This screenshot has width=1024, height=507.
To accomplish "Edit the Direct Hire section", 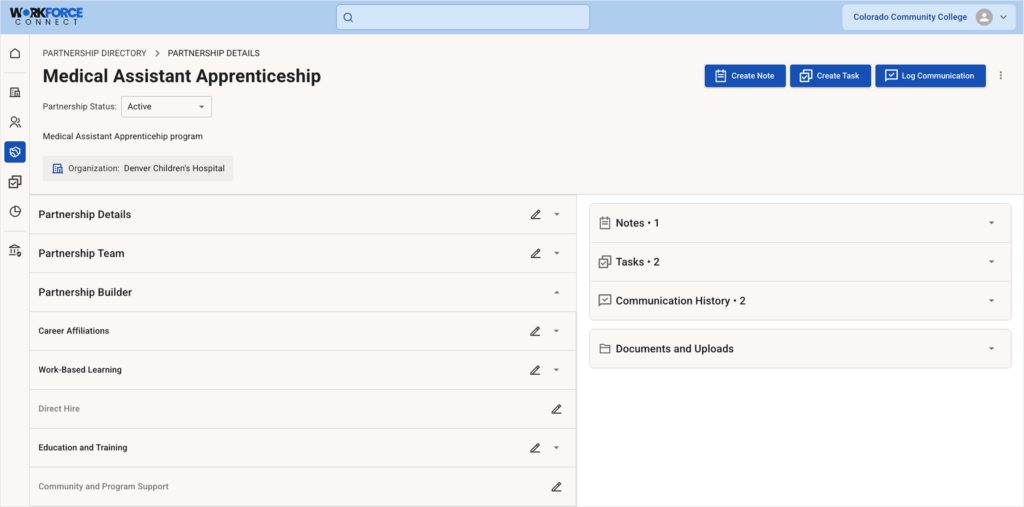I will [556, 409].
